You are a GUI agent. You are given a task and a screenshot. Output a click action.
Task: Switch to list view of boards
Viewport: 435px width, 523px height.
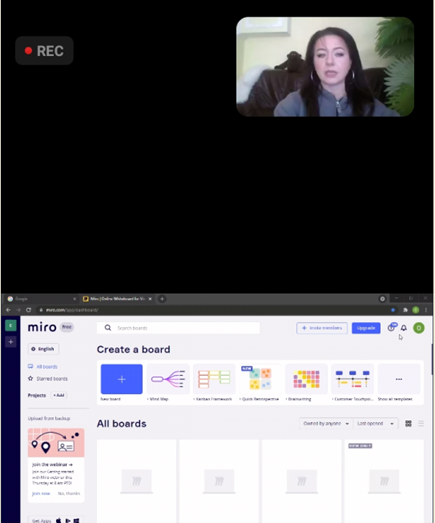coord(421,423)
